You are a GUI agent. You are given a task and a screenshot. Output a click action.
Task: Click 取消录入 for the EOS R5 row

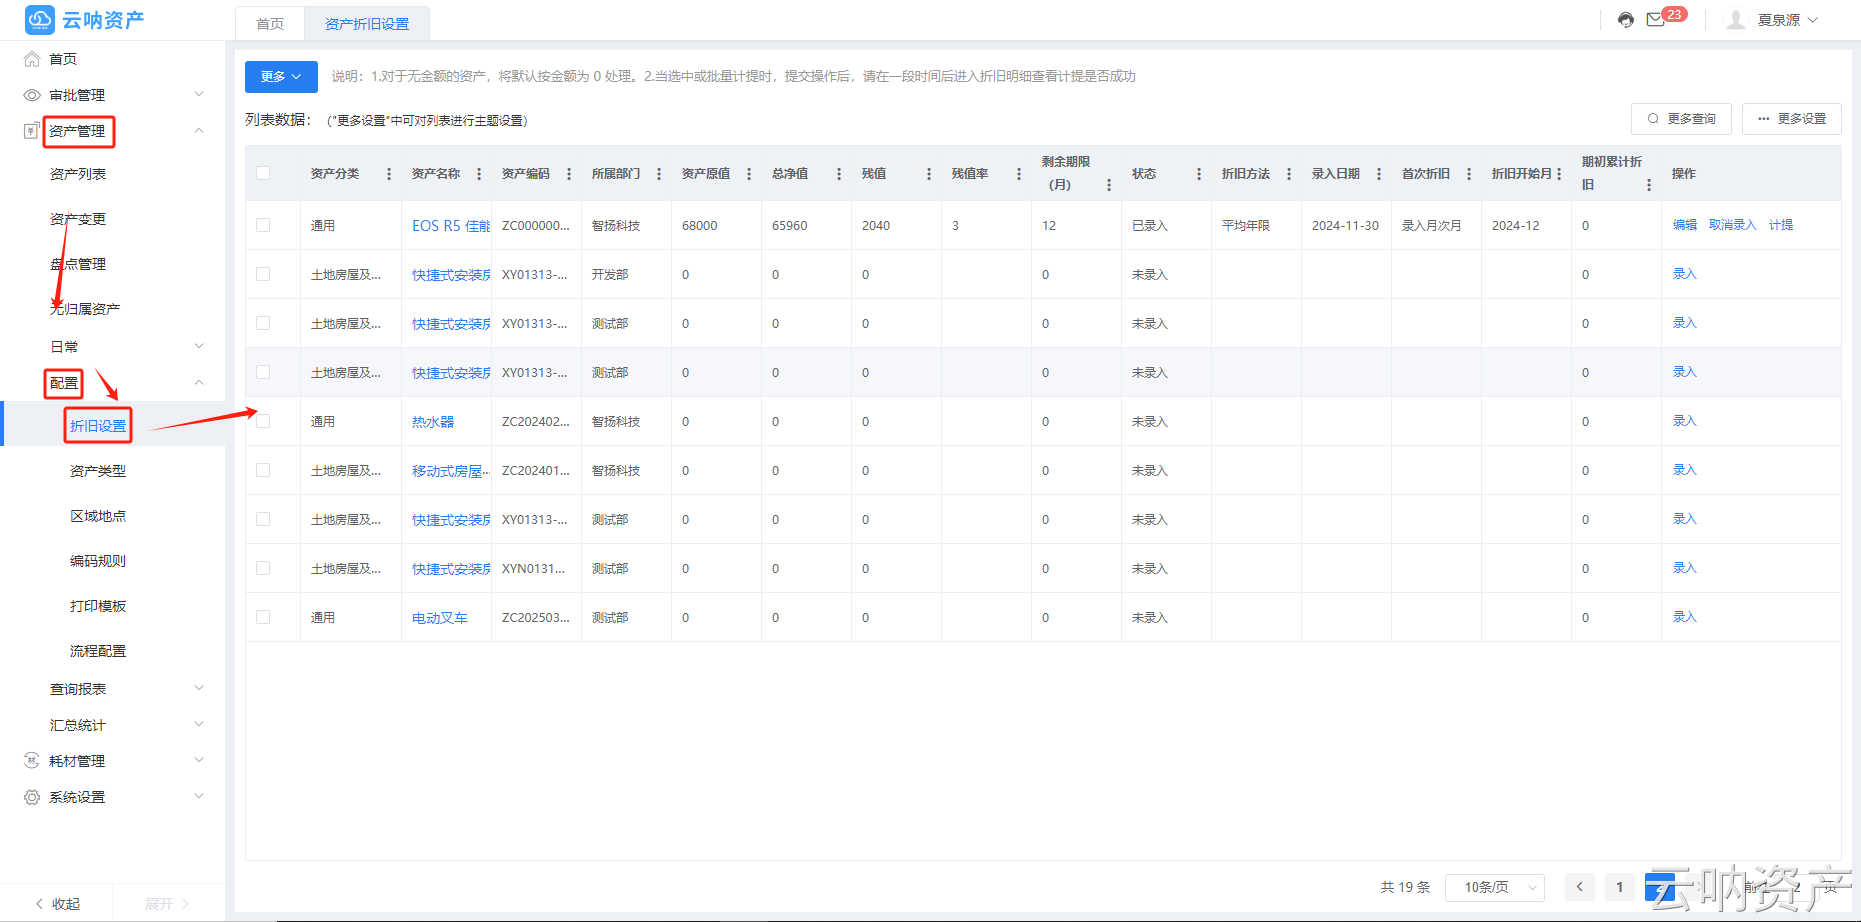point(1733,225)
